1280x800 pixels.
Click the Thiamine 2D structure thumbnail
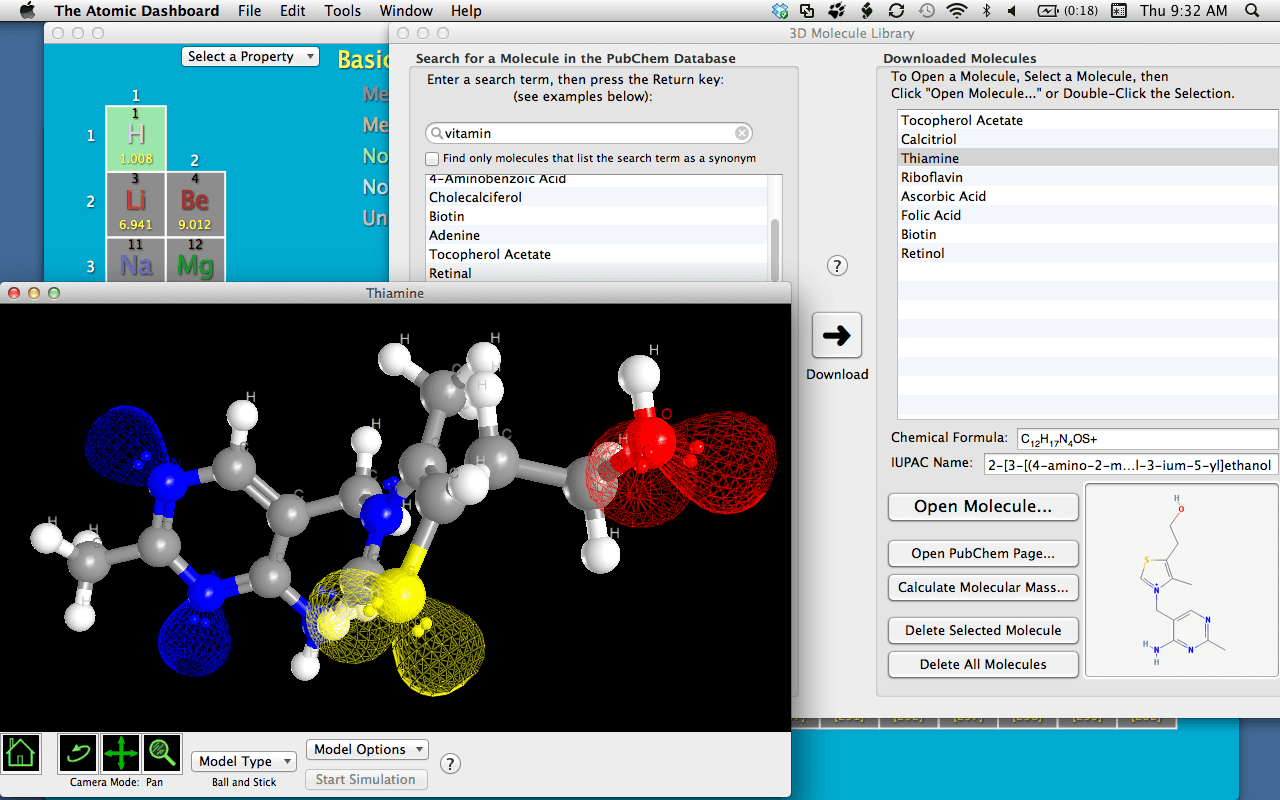click(x=1181, y=581)
